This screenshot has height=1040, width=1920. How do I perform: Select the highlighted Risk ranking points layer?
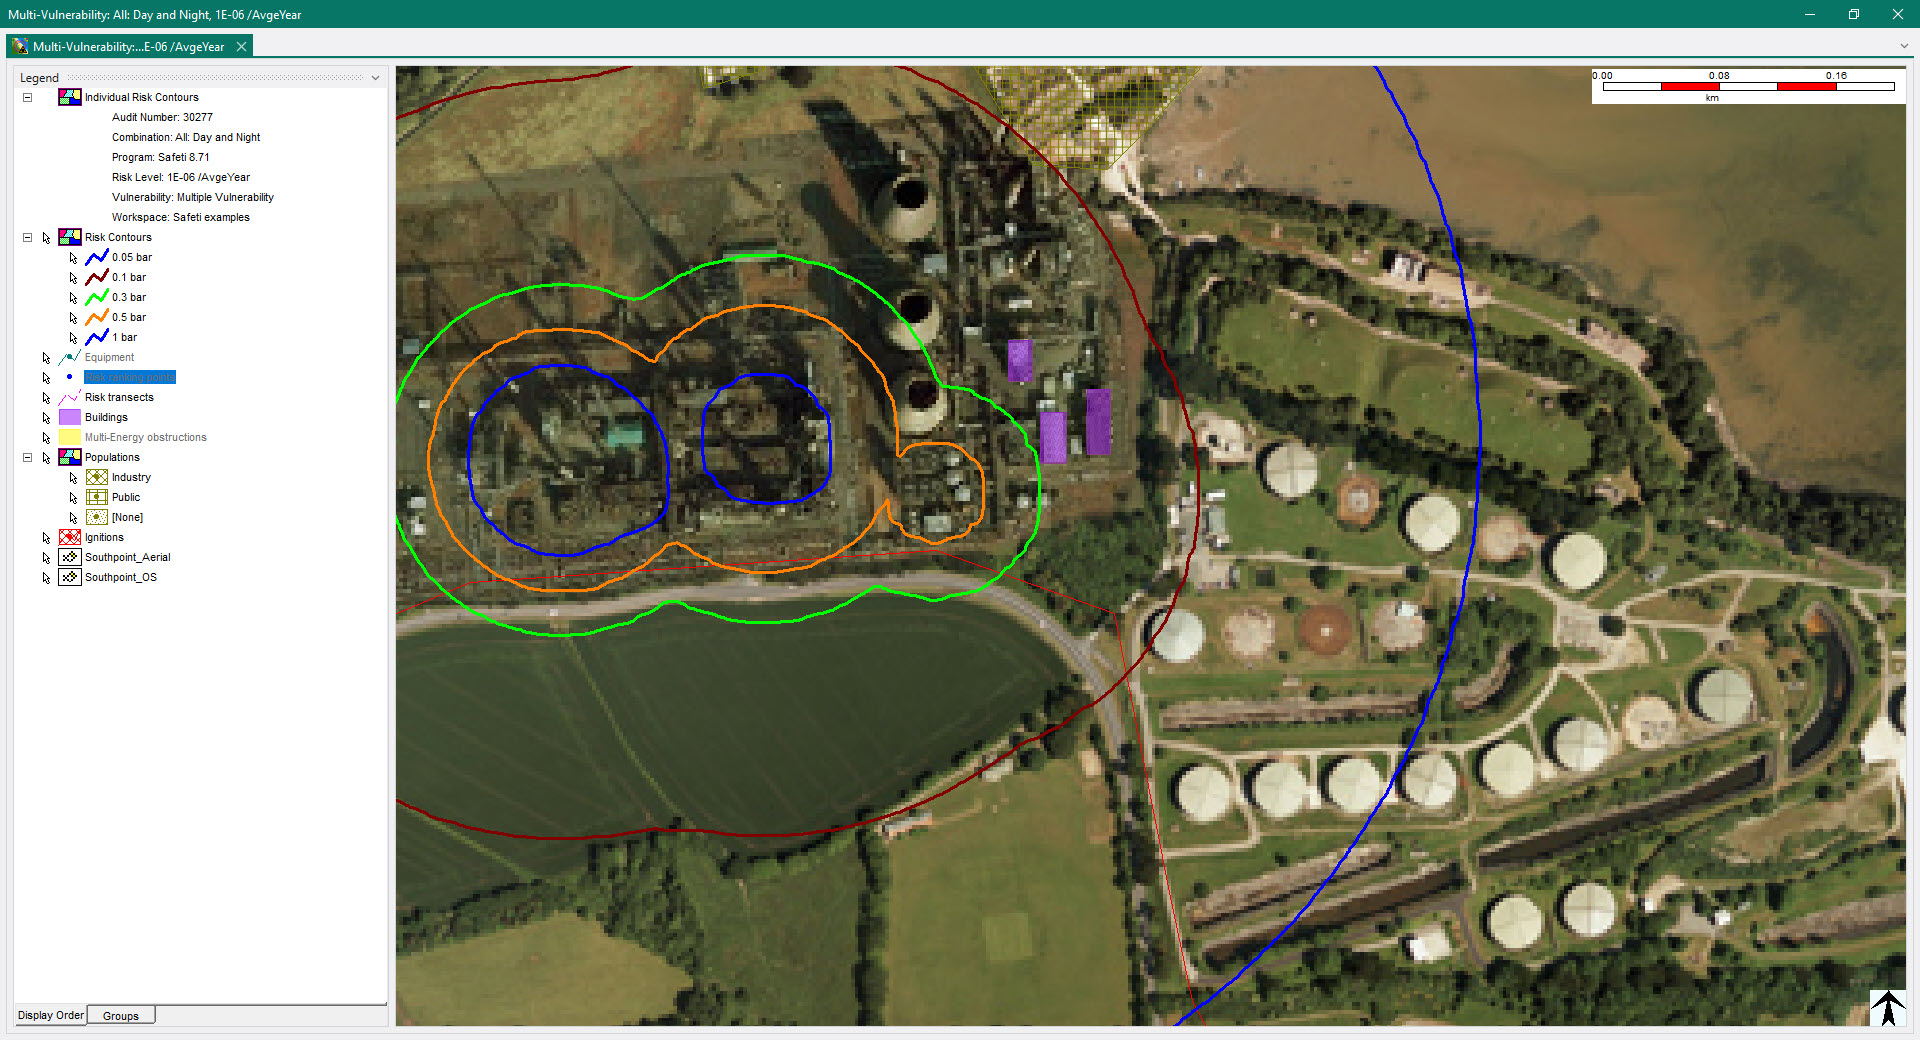pyautogui.click(x=130, y=377)
